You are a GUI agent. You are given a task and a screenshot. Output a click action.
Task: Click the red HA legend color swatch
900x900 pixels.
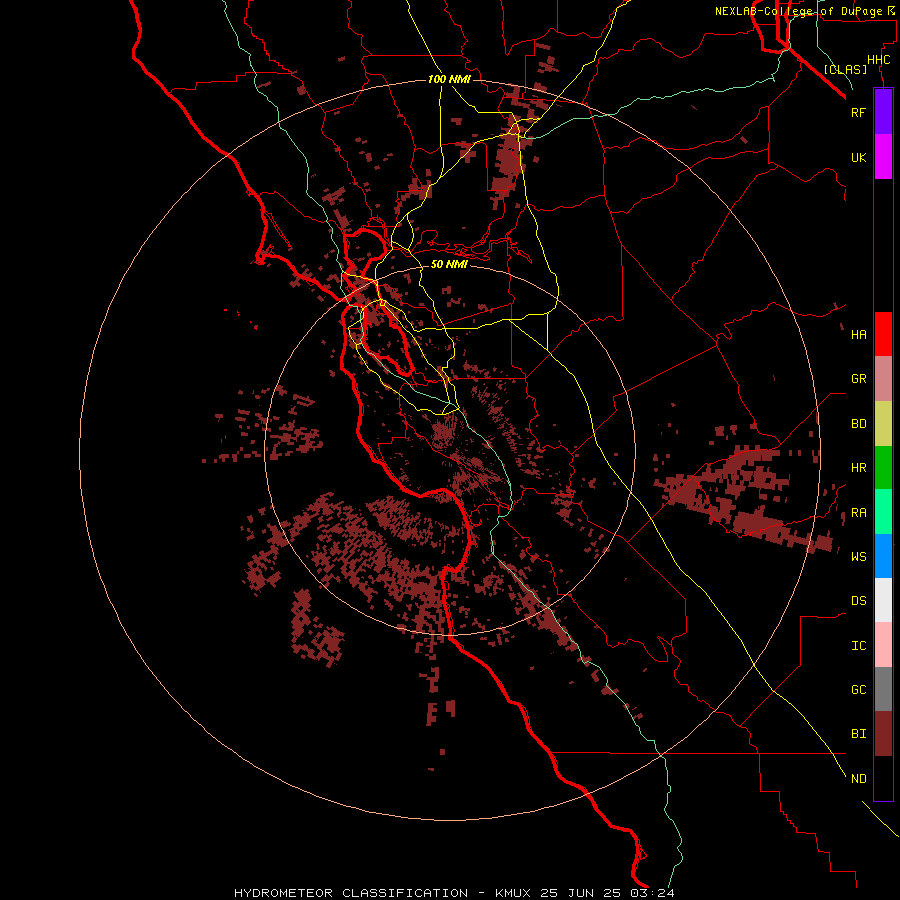883,334
